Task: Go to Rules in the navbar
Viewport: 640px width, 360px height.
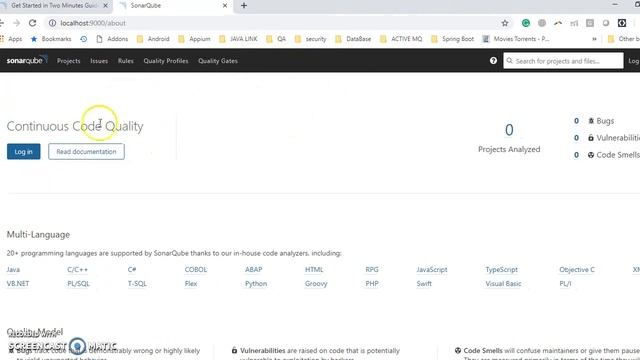Action: click(x=126, y=61)
